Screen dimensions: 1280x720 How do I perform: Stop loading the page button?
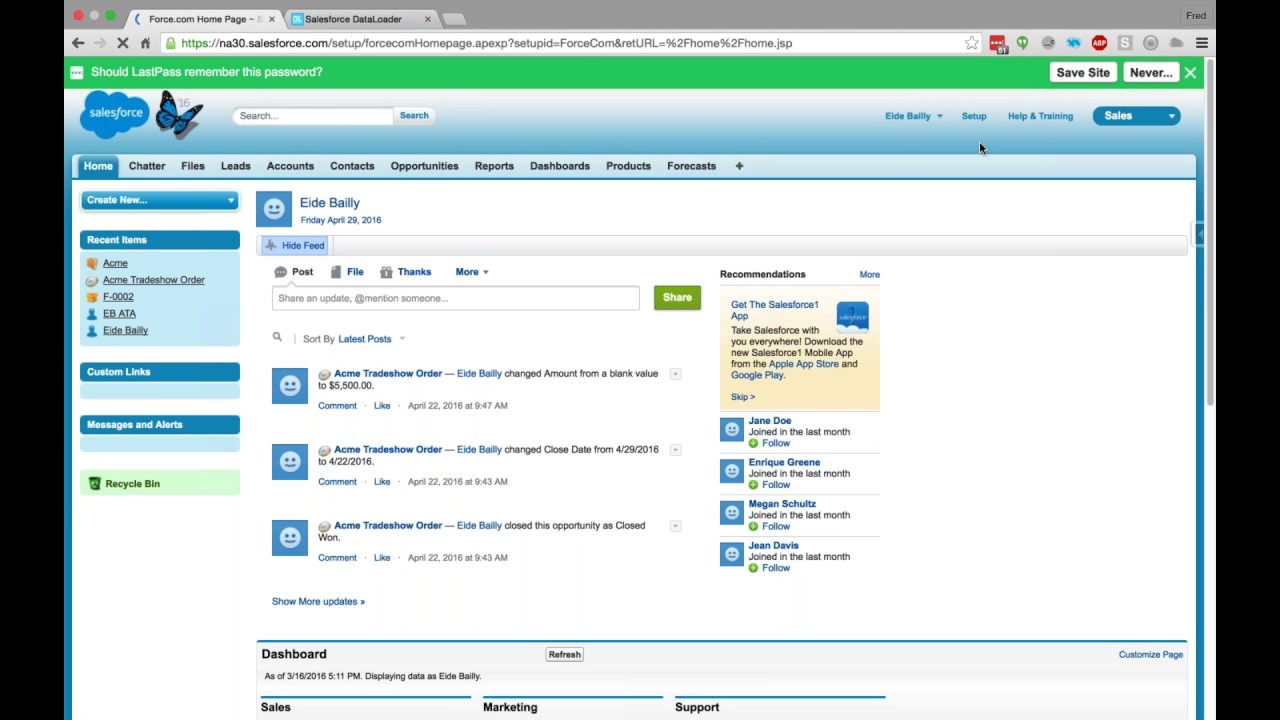[x=122, y=43]
